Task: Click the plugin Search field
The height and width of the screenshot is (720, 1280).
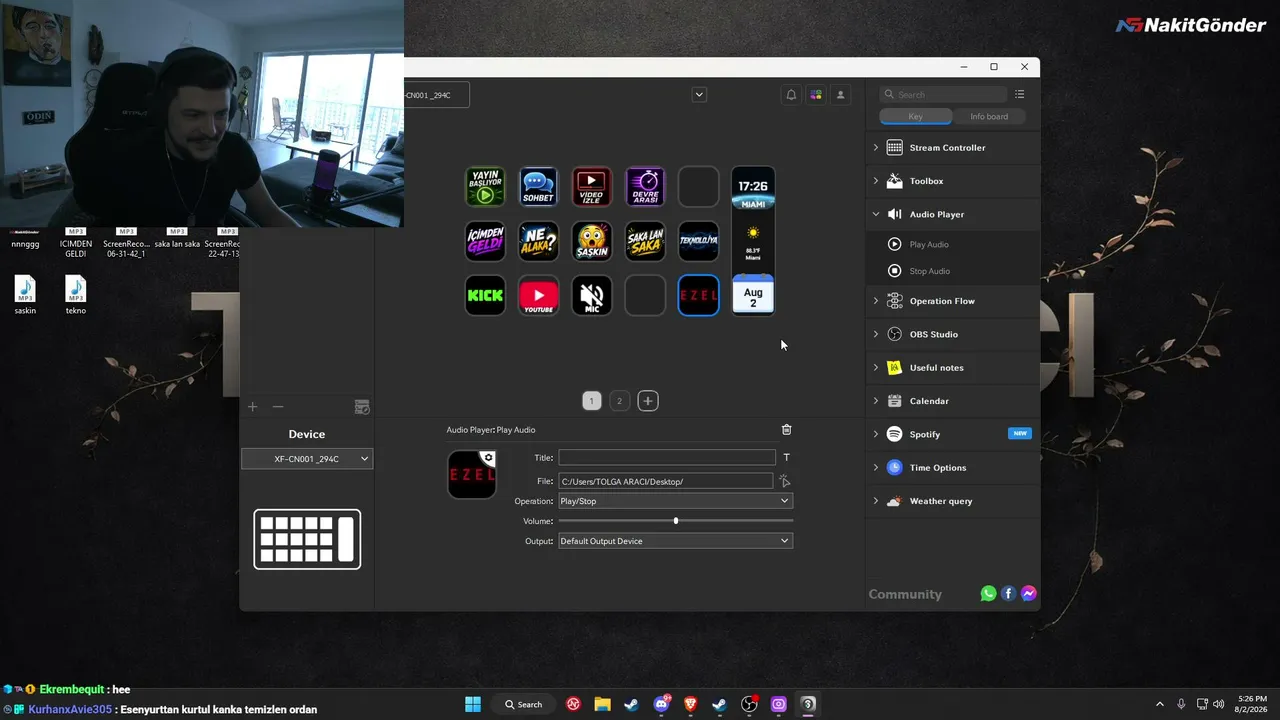Action: coord(943,94)
